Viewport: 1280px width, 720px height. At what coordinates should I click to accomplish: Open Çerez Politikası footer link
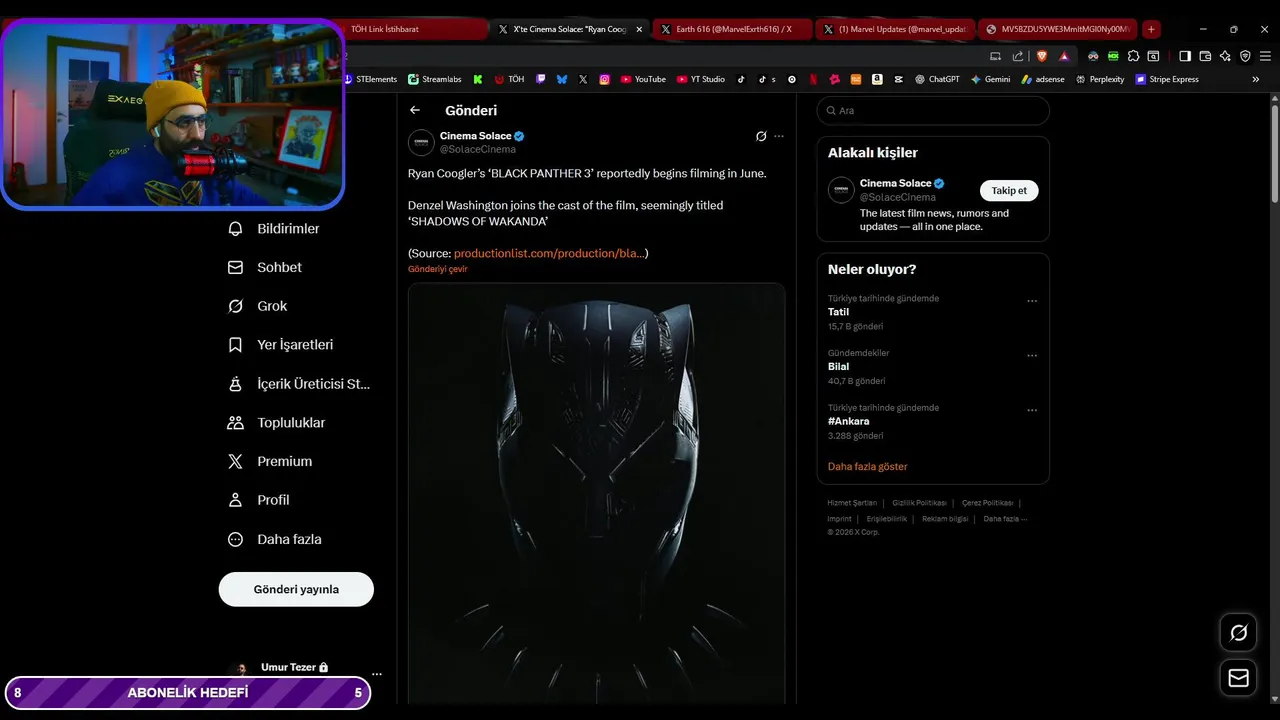coord(987,503)
